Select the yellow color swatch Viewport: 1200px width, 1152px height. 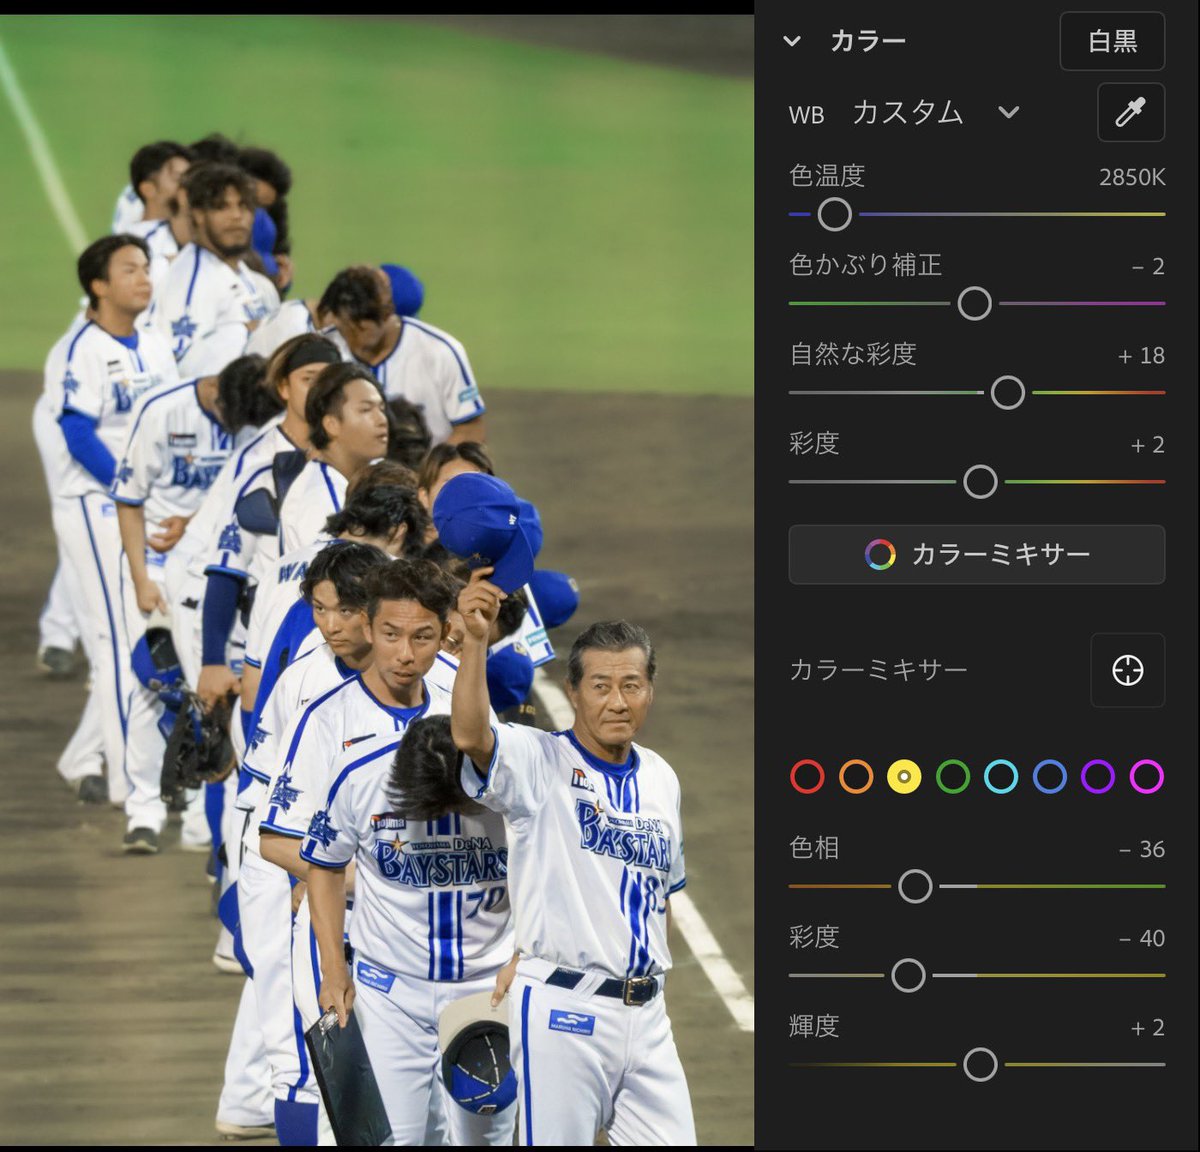(904, 776)
